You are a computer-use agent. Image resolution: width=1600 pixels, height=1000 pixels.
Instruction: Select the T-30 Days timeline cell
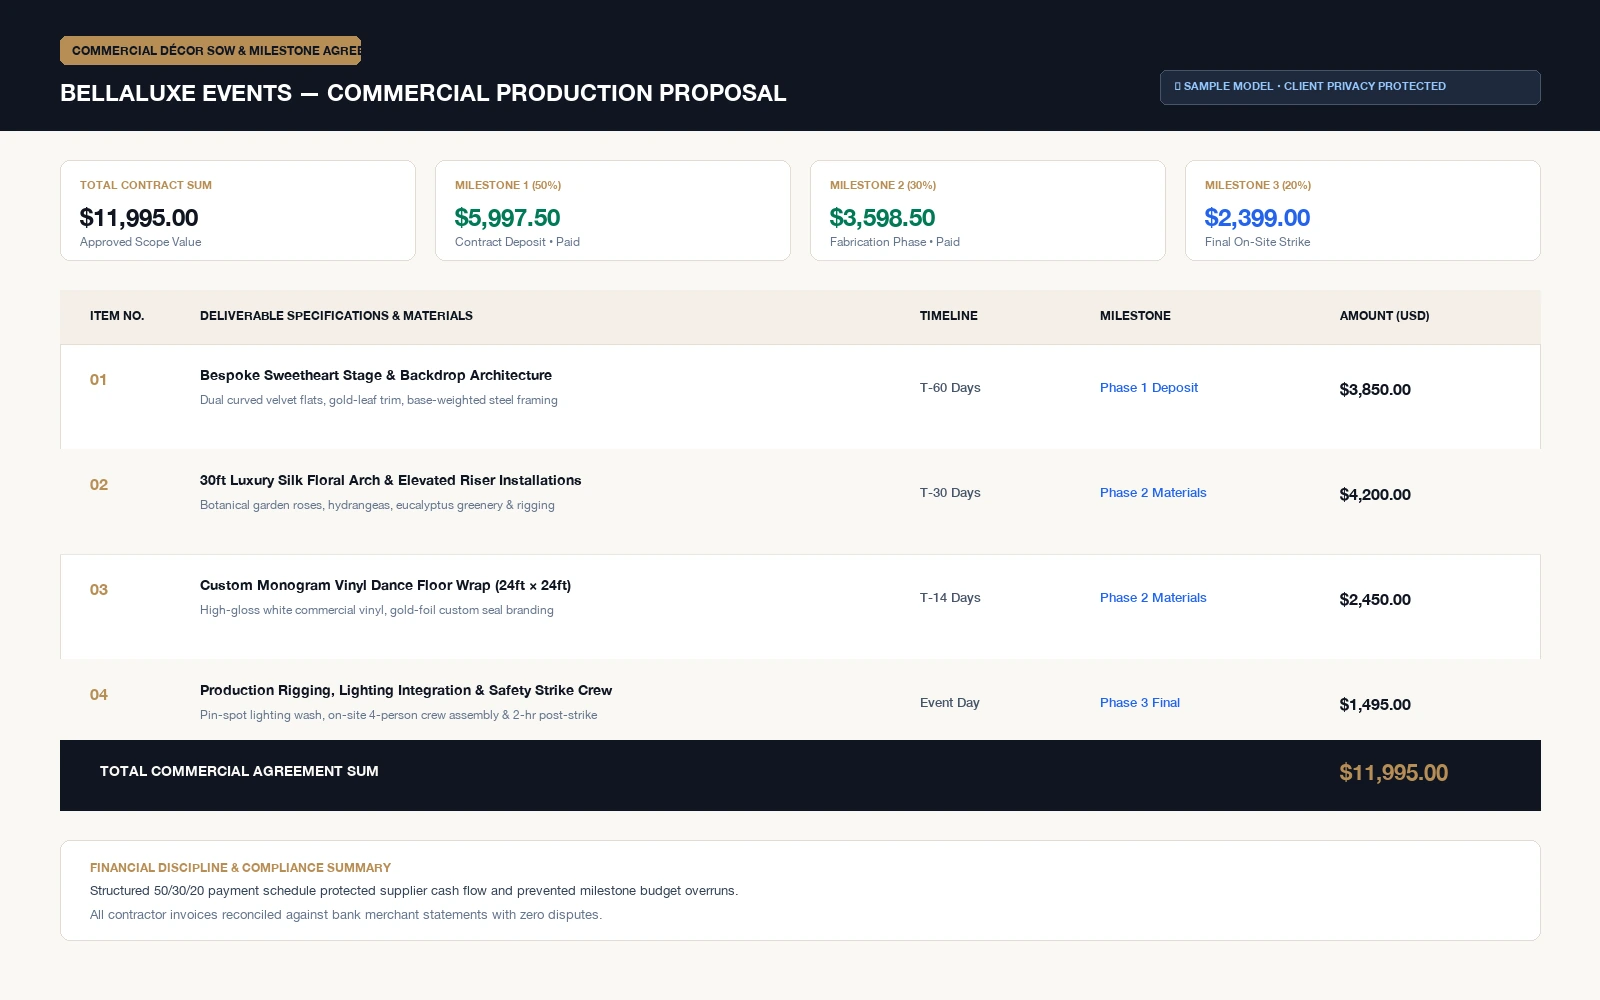tap(950, 493)
